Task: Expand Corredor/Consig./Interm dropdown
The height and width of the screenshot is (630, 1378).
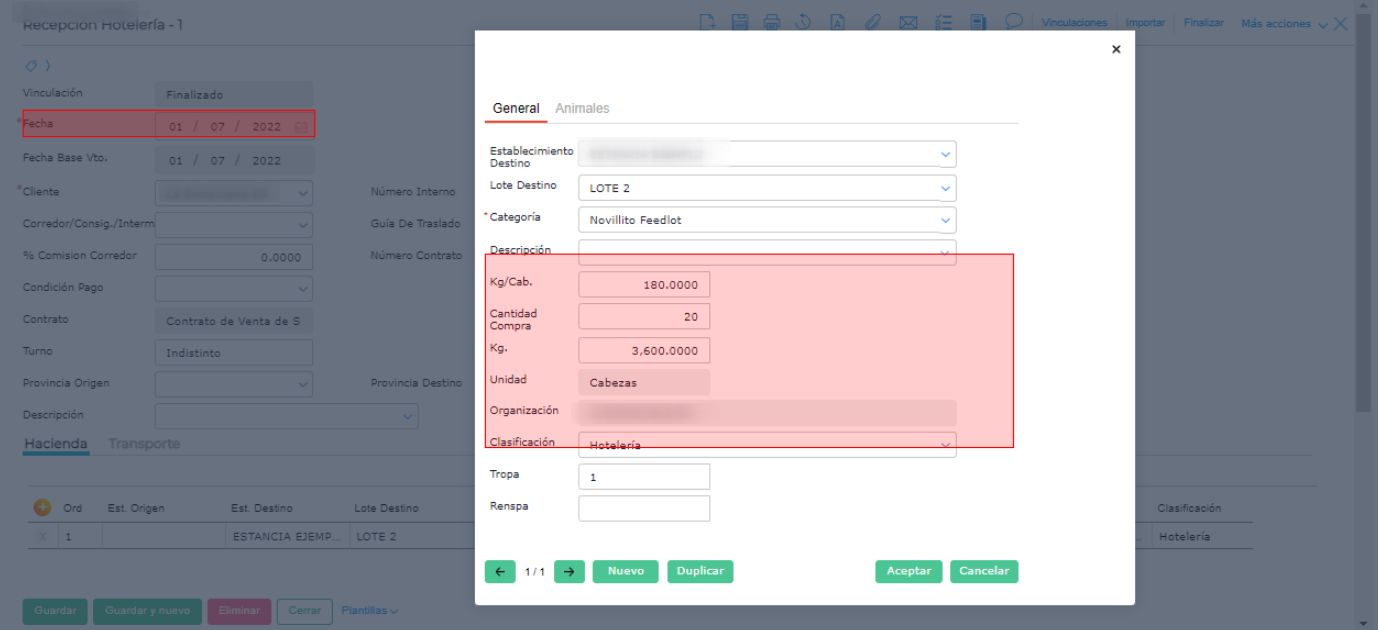Action: 304,225
